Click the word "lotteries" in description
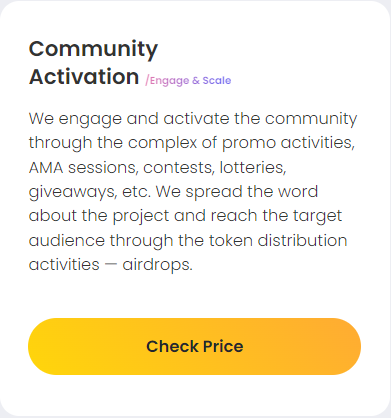 coord(253,167)
